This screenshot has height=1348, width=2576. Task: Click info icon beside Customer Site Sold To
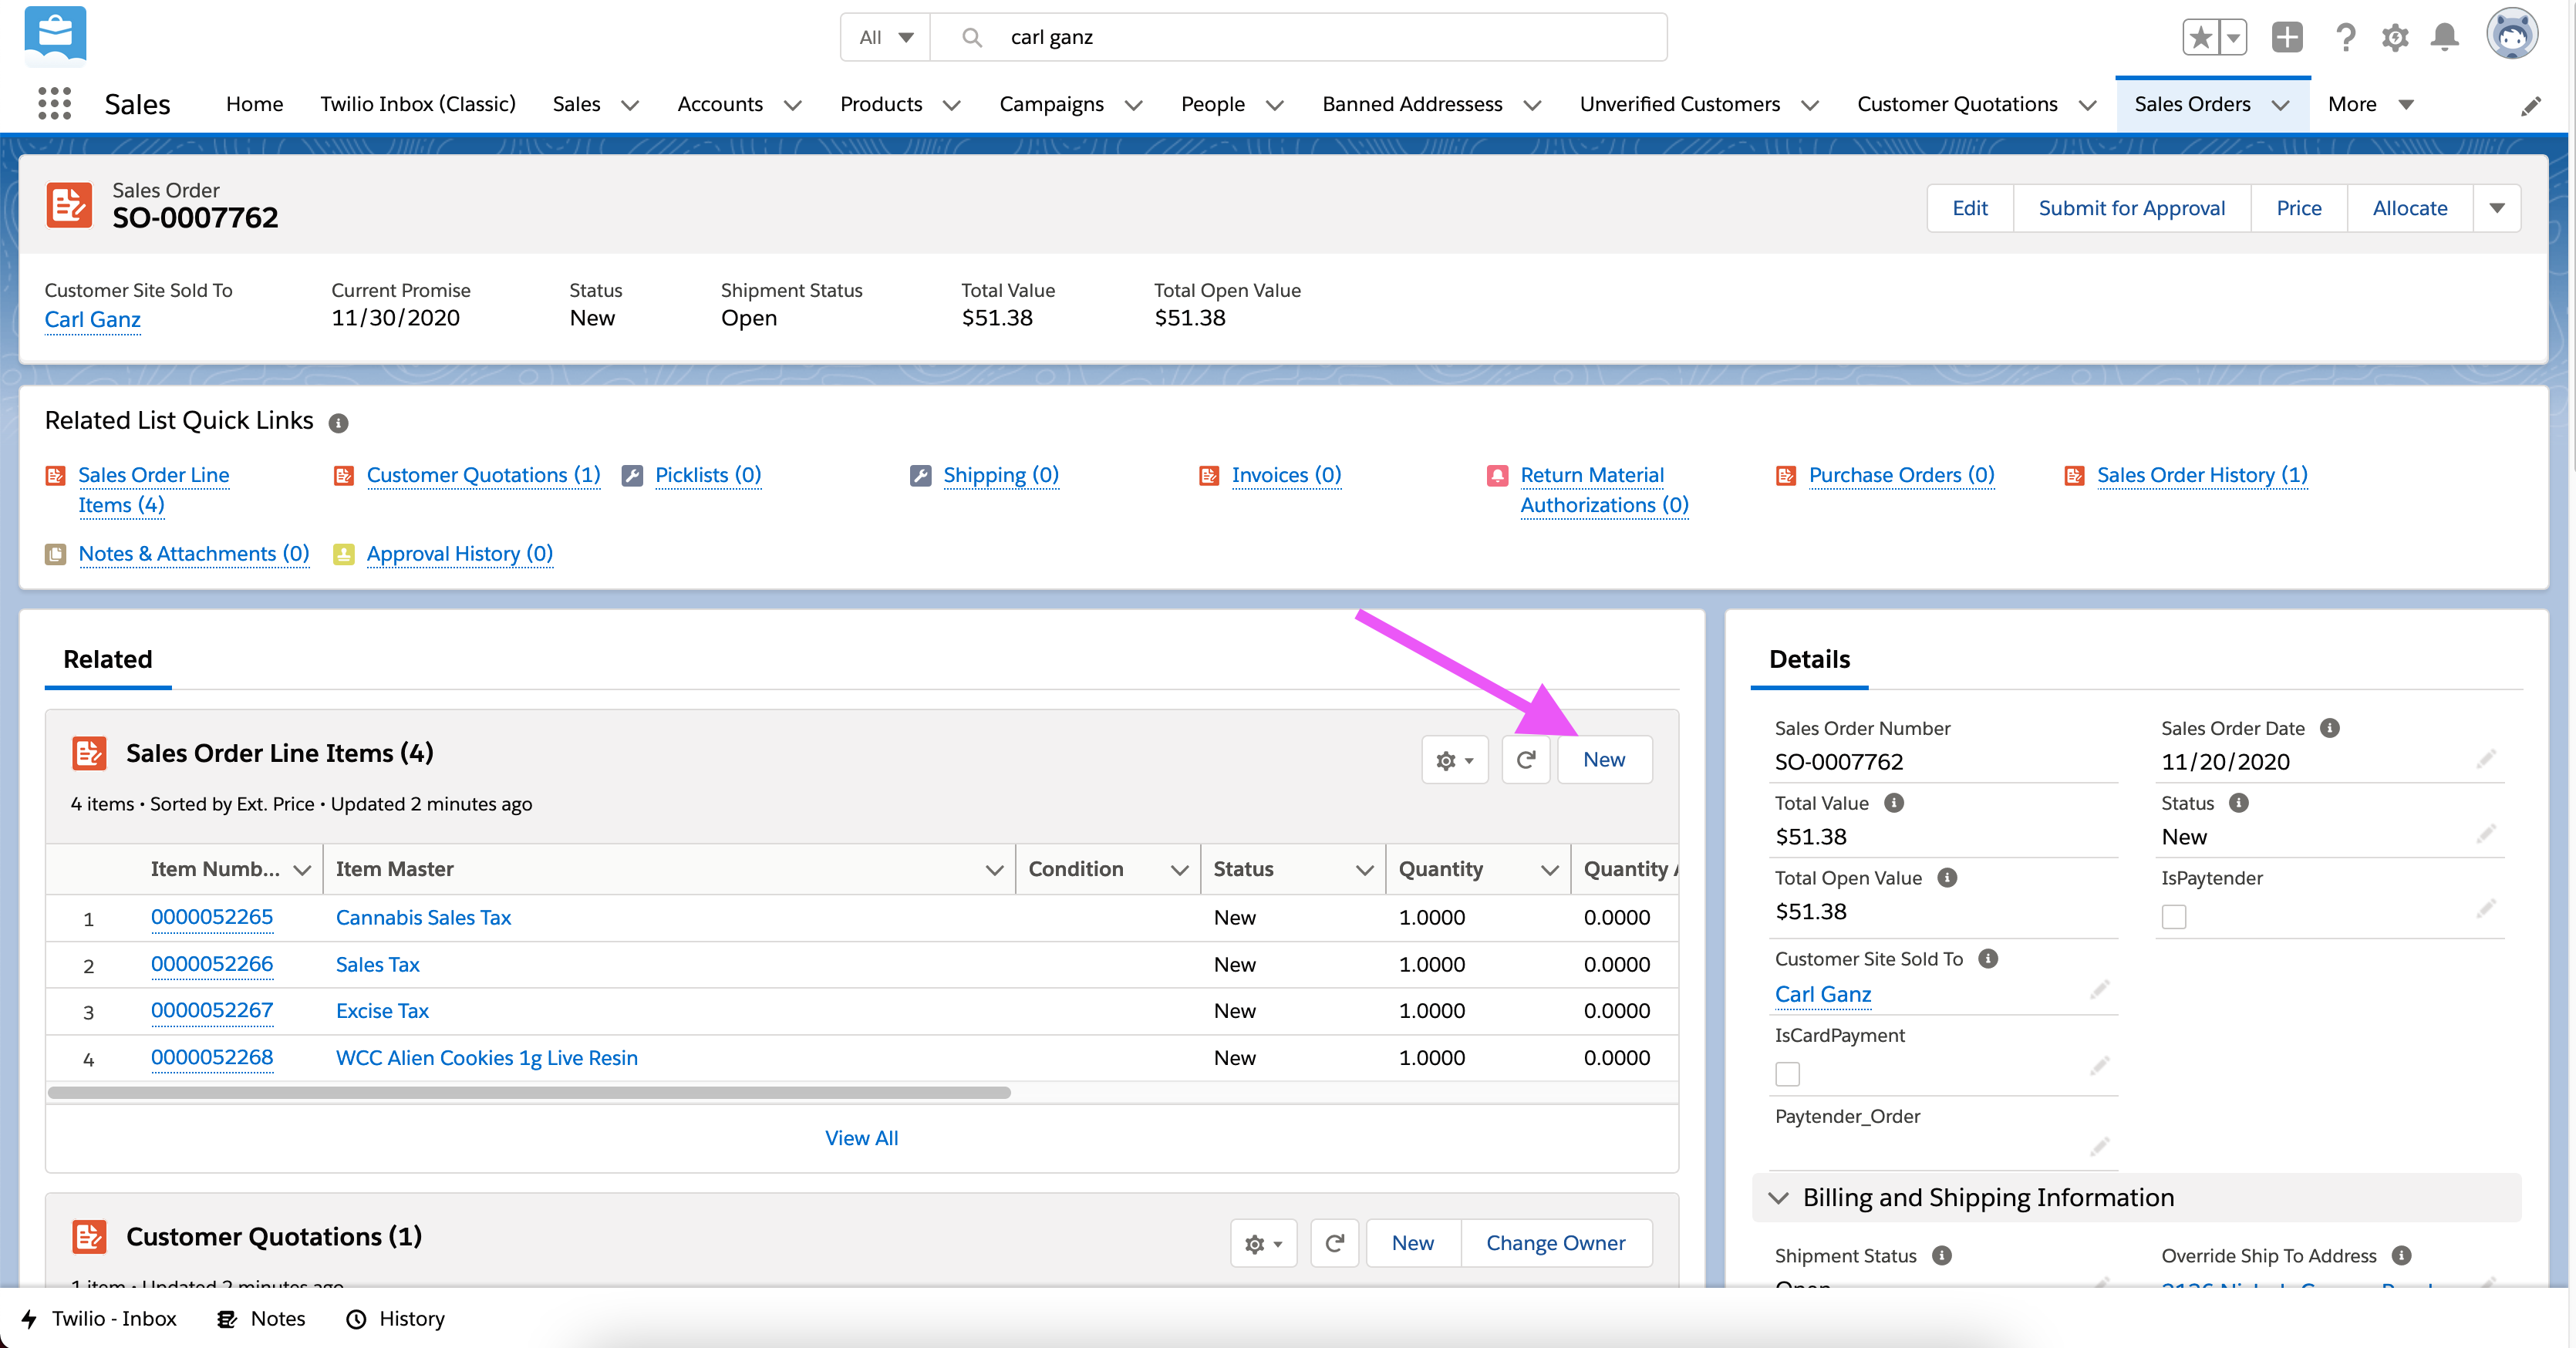pos(1989,958)
